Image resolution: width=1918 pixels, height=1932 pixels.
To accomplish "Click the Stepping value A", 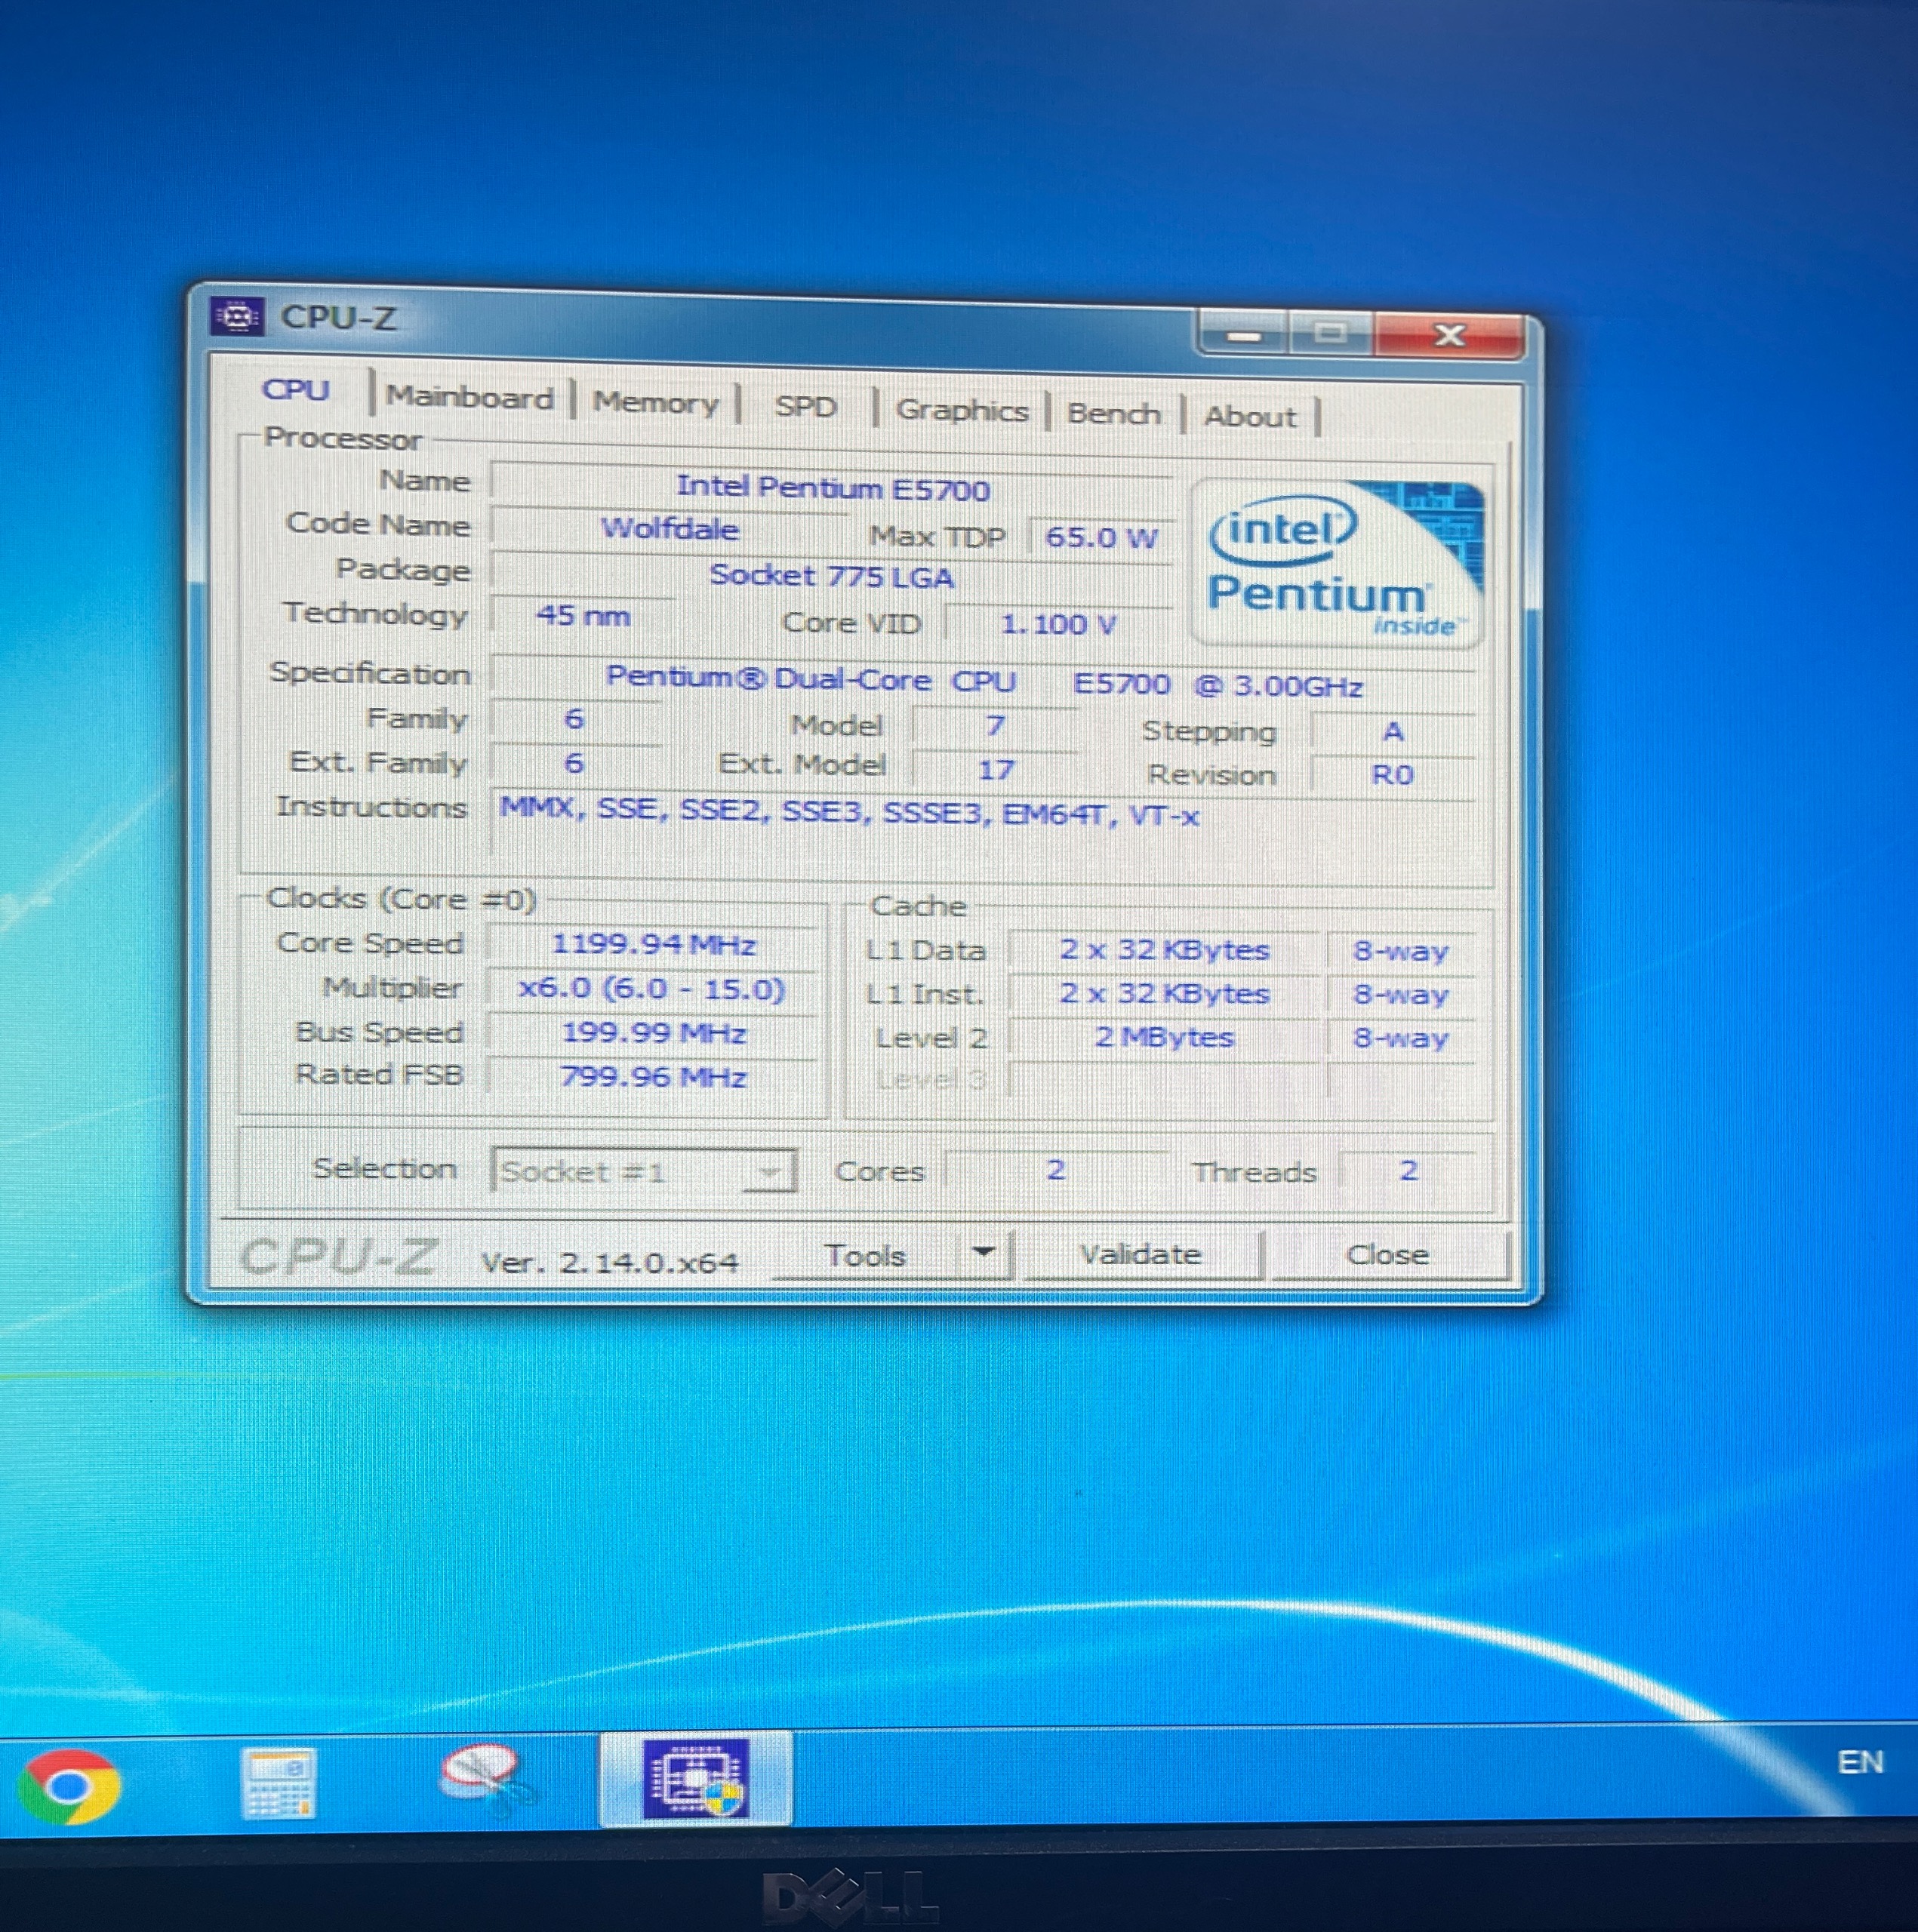I will pyautogui.click(x=1393, y=732).
